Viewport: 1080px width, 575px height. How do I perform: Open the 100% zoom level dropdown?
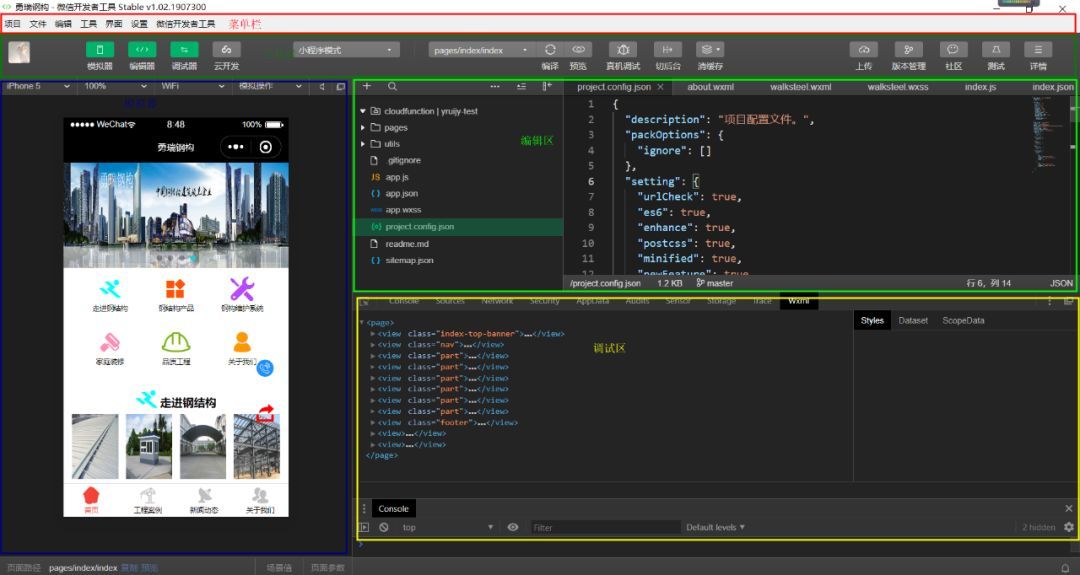pos(116,86)
